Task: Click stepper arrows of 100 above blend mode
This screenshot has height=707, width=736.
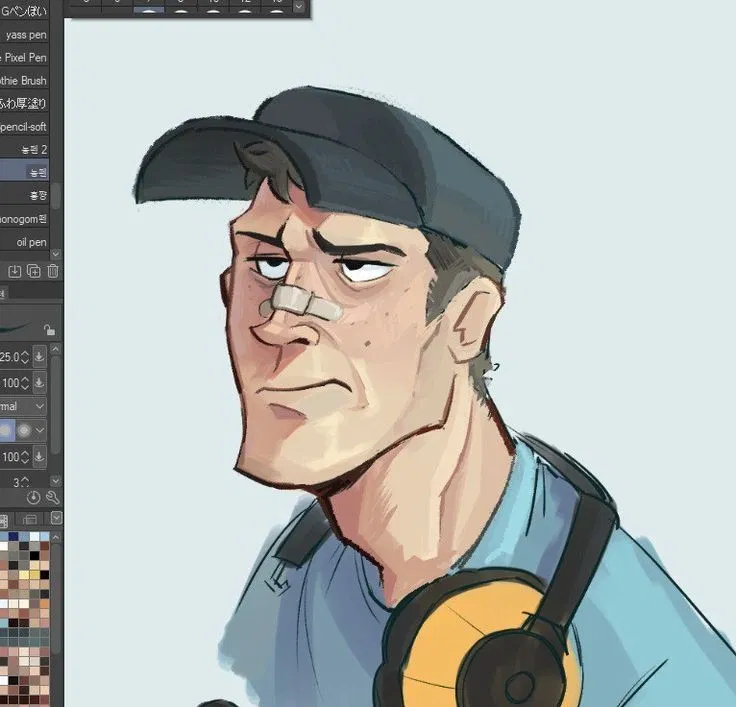Action: [25, 383]
